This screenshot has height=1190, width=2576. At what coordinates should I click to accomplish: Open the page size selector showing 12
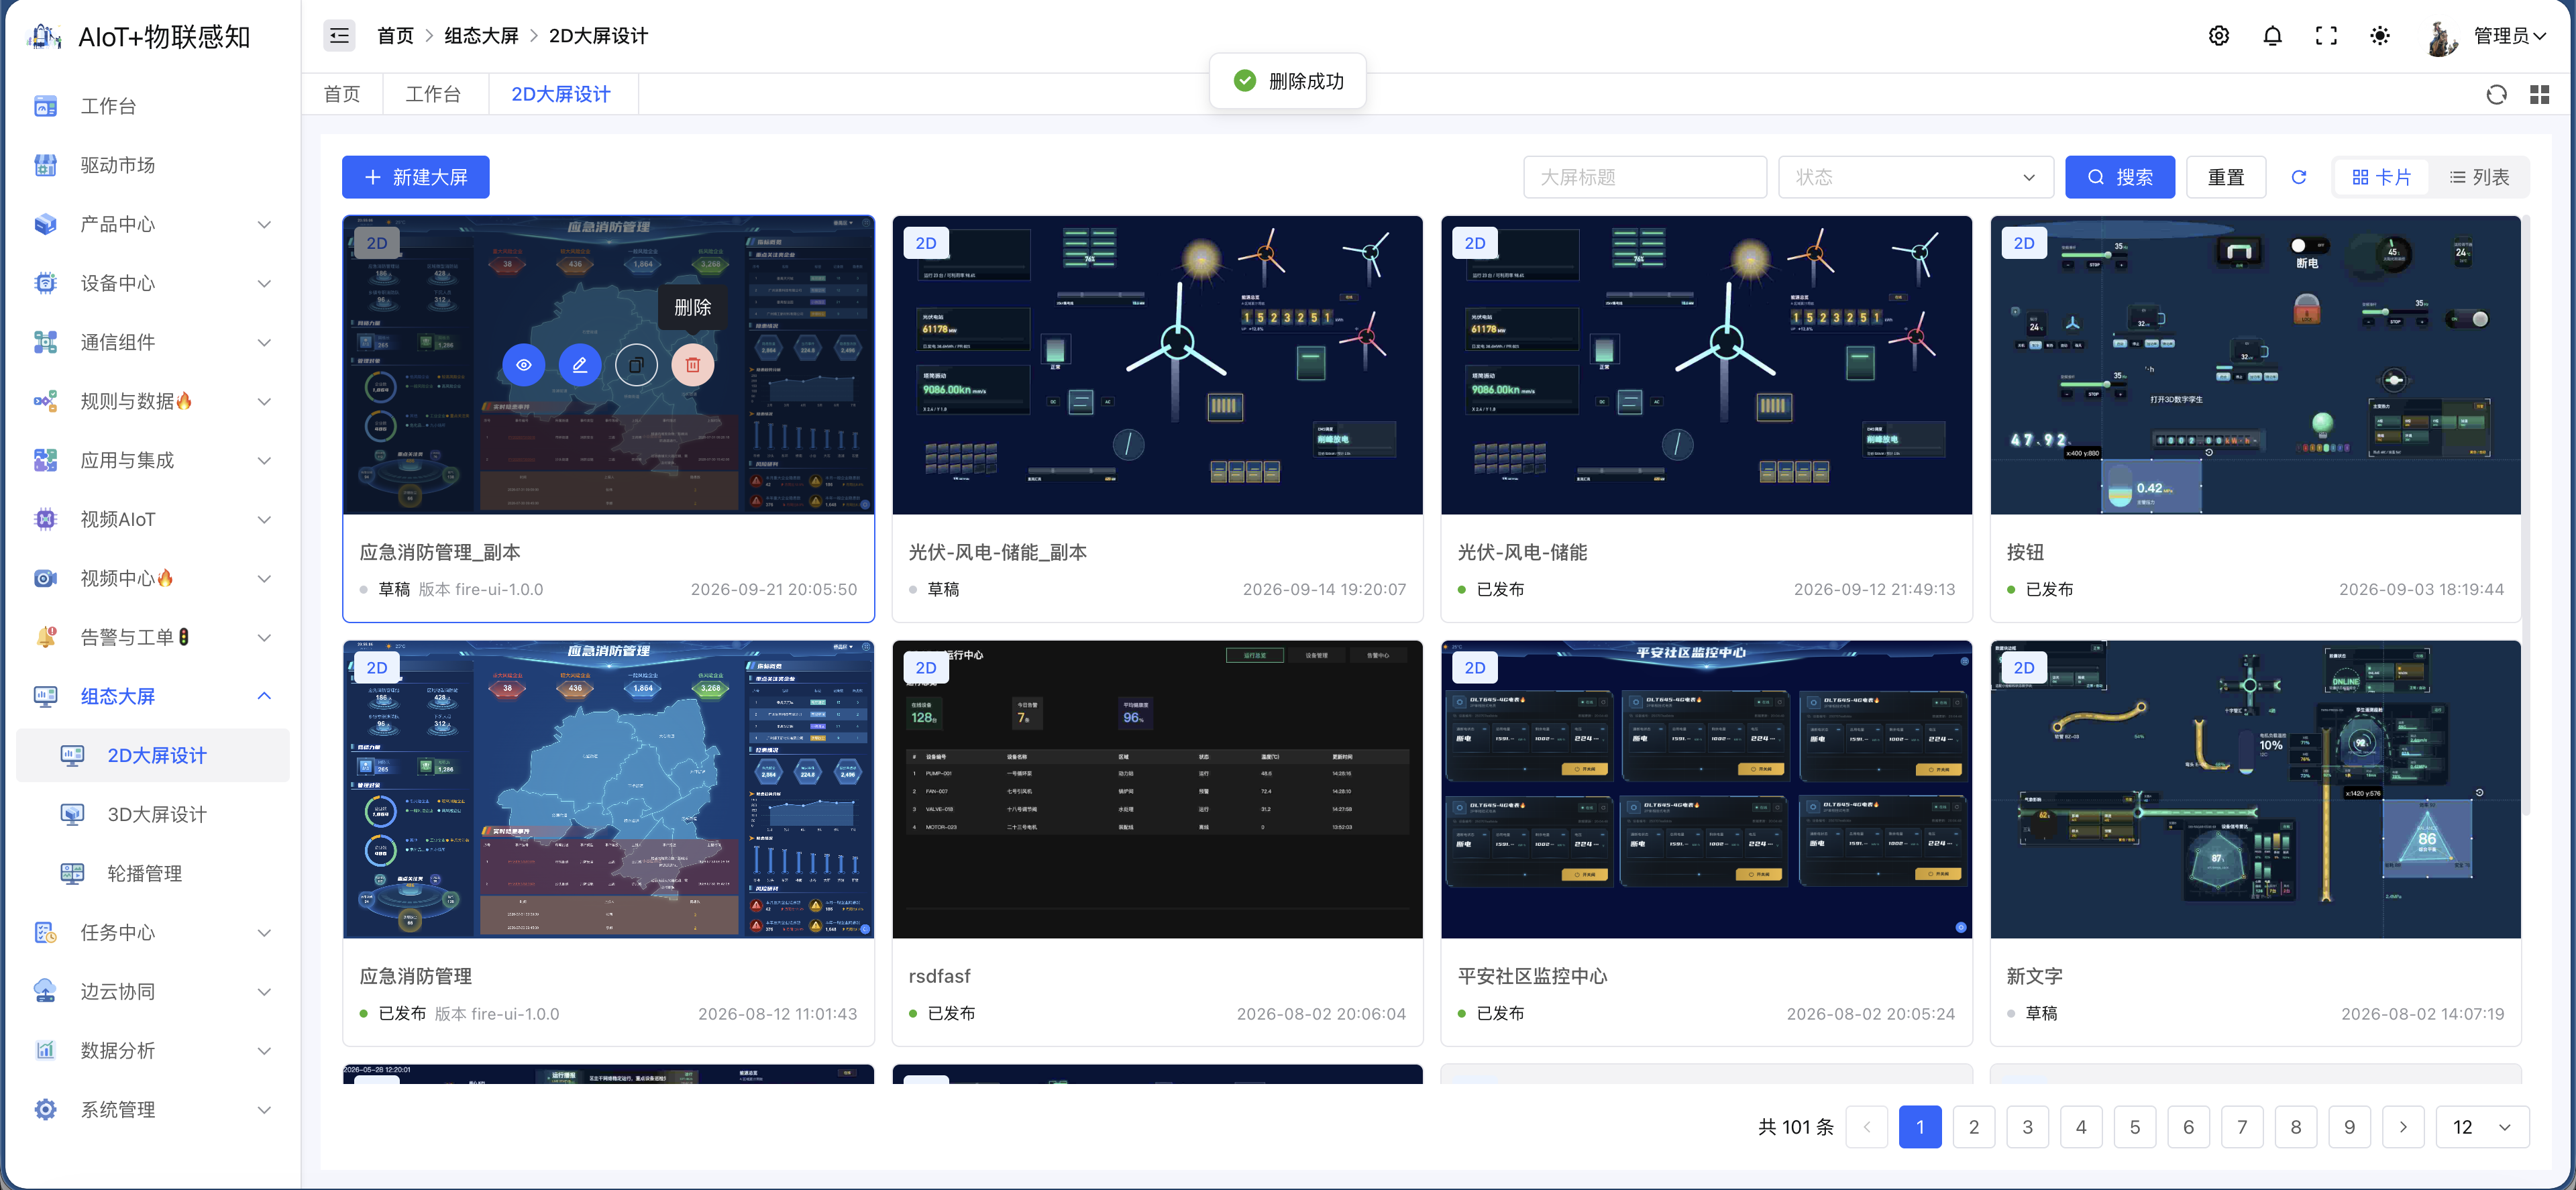(x=2482, y=1127)
